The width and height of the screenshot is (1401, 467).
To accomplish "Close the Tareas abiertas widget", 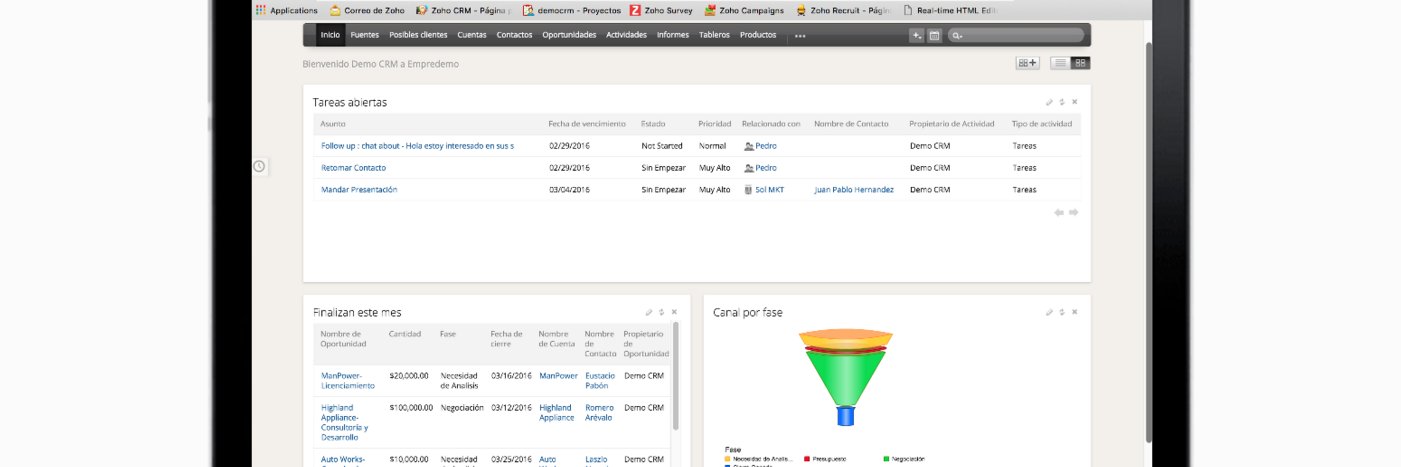I will tap(1075, 102).
